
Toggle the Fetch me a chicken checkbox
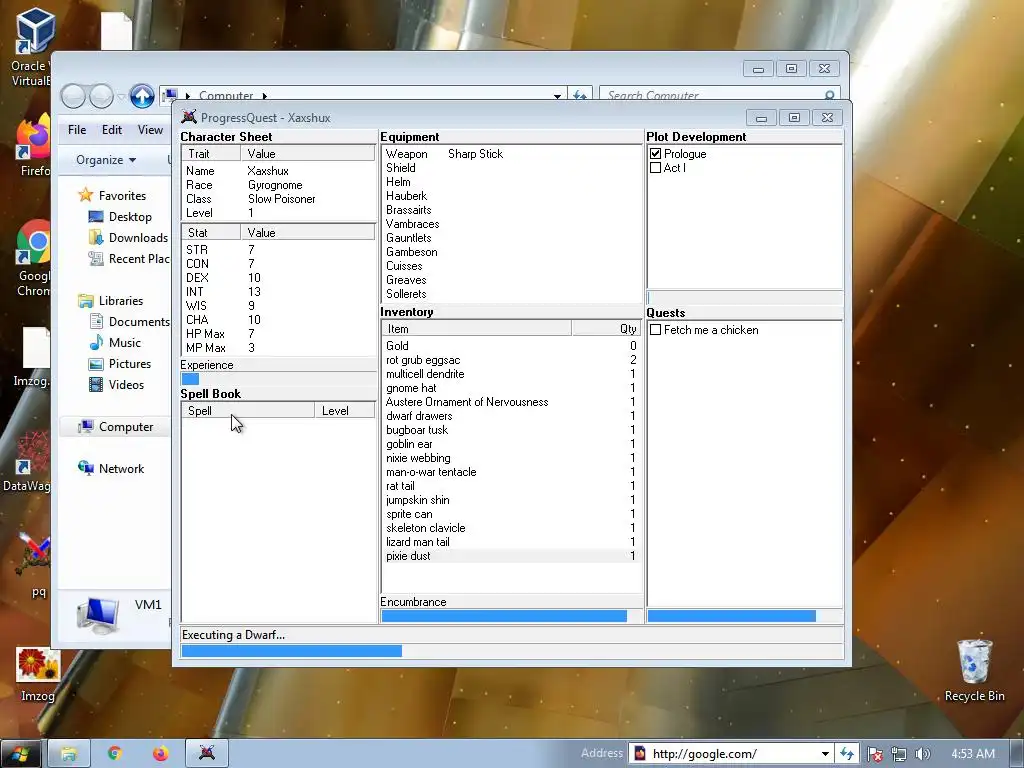coord(656,330)
